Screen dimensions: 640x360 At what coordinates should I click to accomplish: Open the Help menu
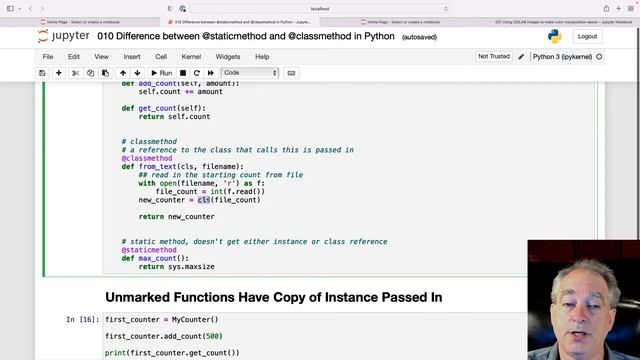click(x=262, y=57)
